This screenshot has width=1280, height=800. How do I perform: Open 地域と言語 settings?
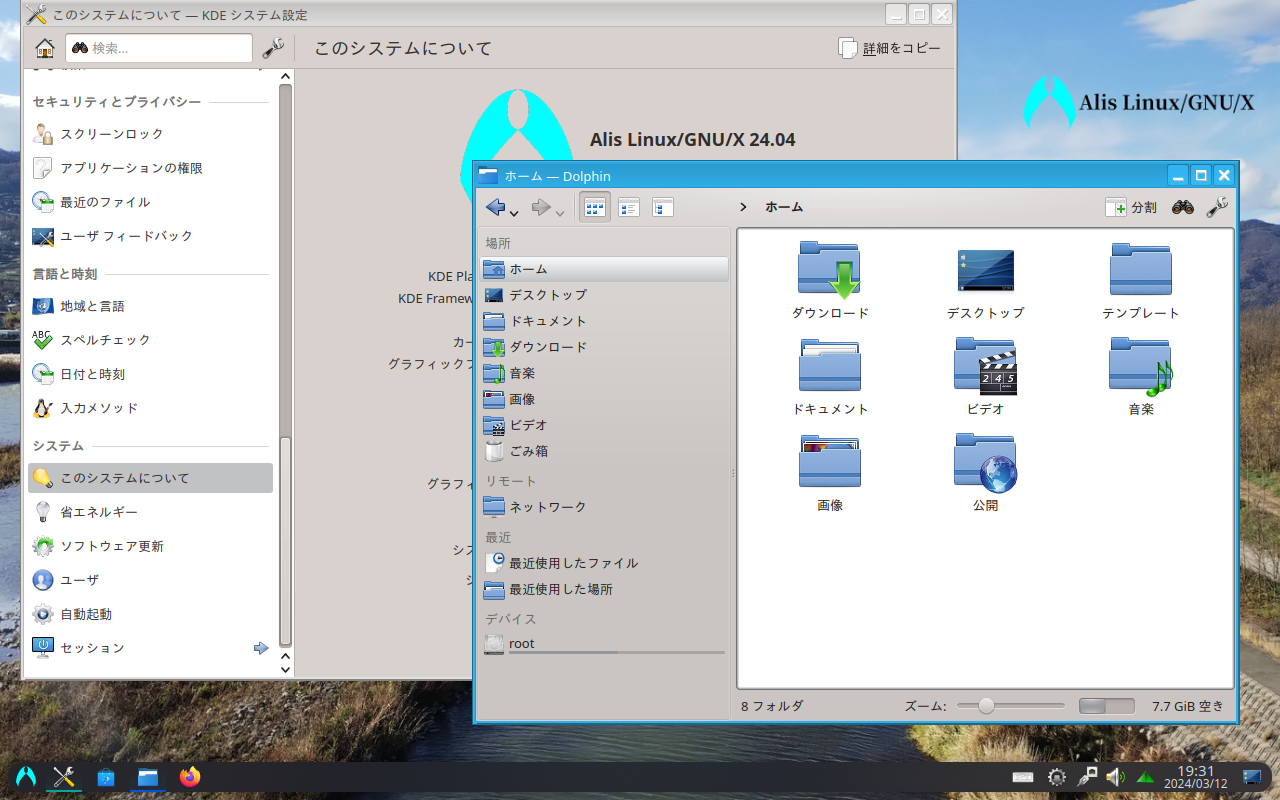coord(150,306)
